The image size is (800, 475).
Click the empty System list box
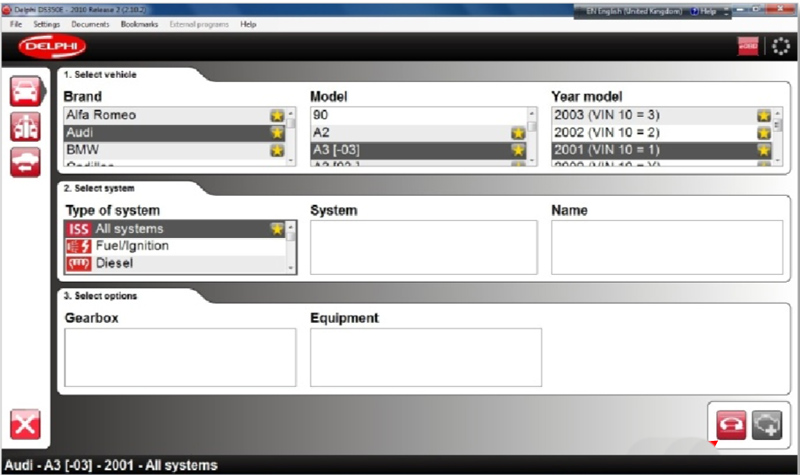(423, 247)
